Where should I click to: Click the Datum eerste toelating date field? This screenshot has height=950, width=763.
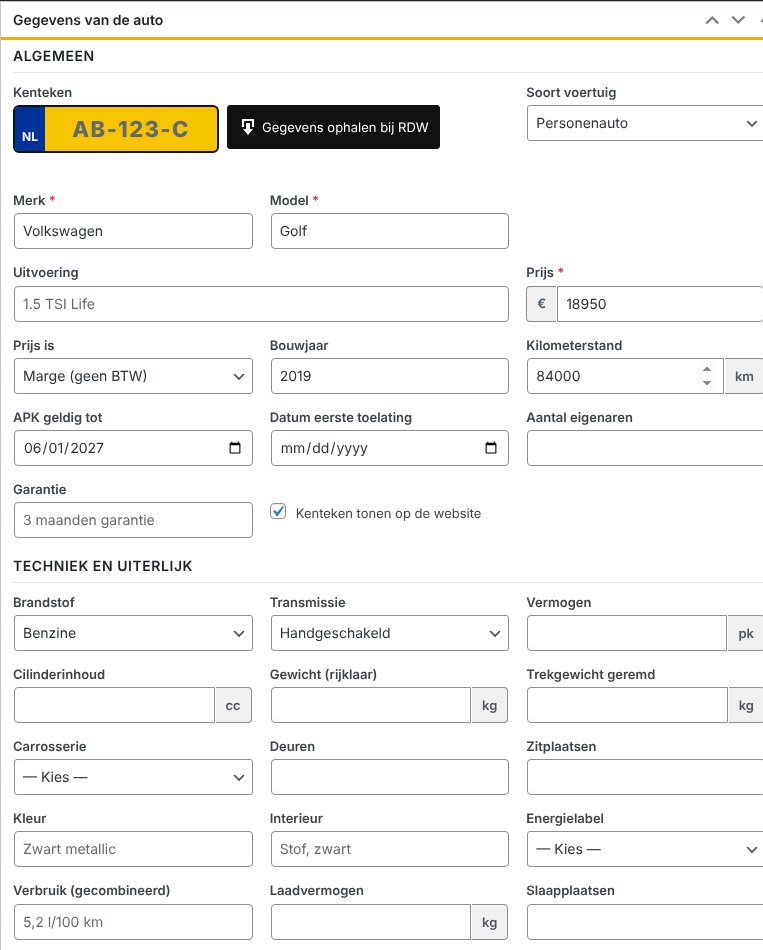[x=390, y=448]
